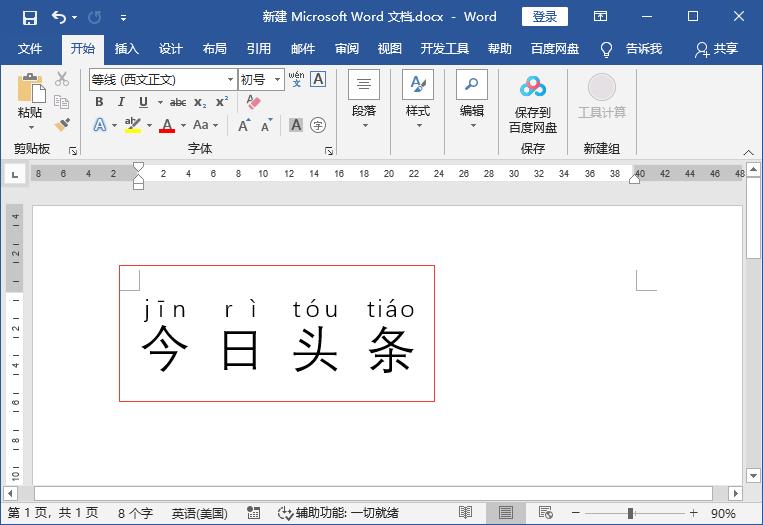
Task: Open the 百度网盘 tab
Action: click(555, 49)
